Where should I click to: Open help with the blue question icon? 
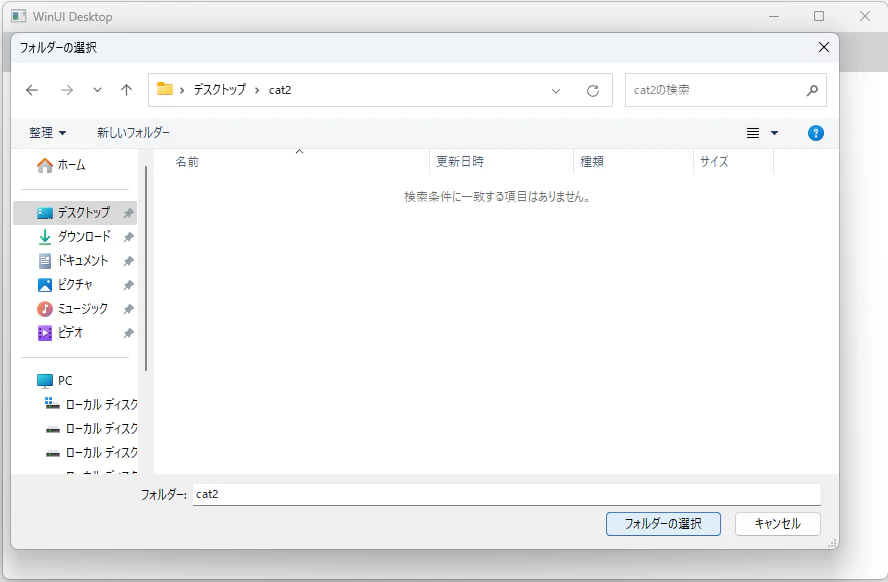click(816, 133)
